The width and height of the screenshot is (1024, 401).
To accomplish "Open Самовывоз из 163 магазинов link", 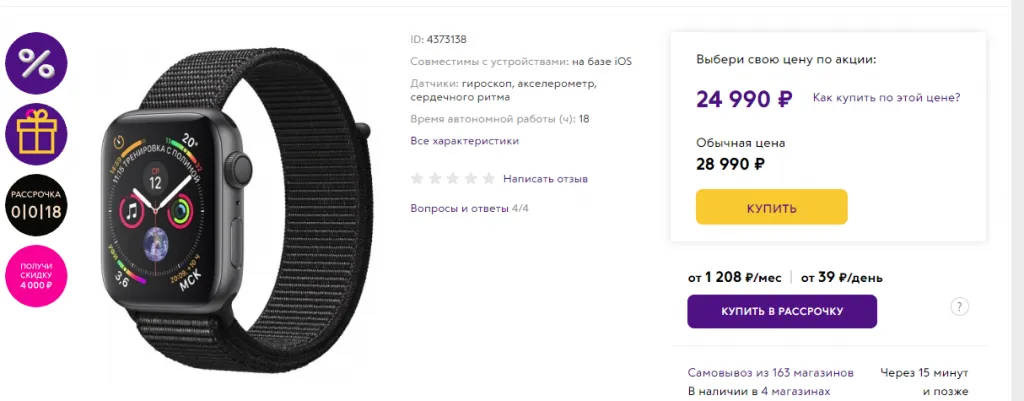I will (771, 373).
